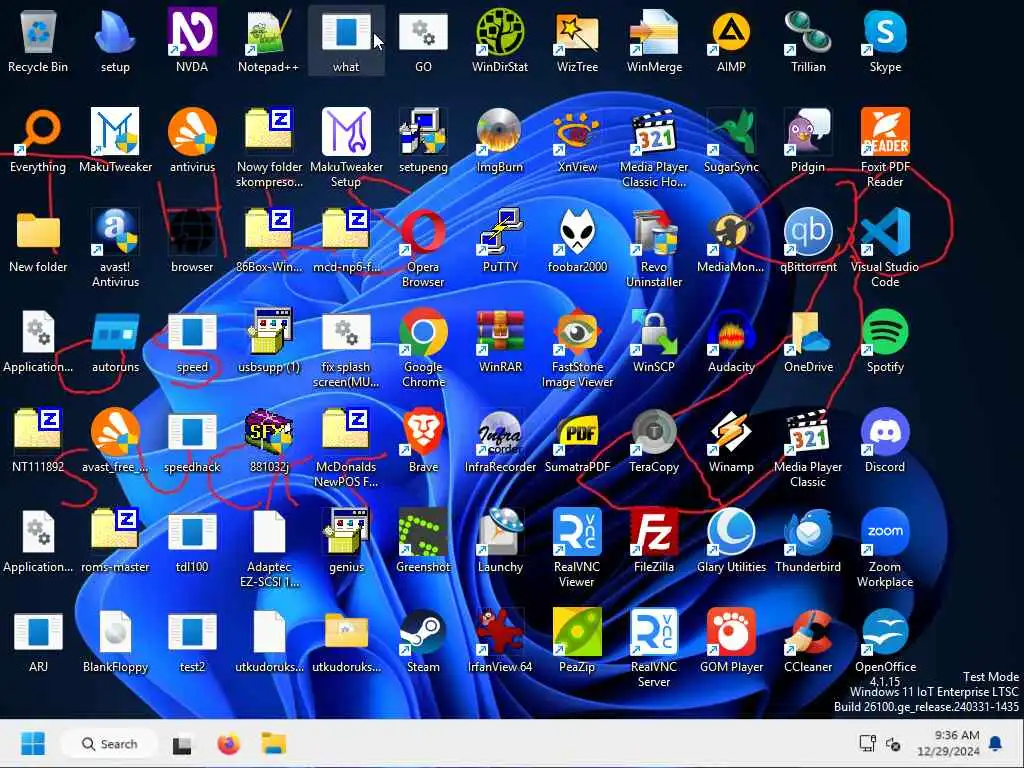Screen dimensions: 1024x768
Task: Select the Opera Browser shortcut
Action: 423,232
